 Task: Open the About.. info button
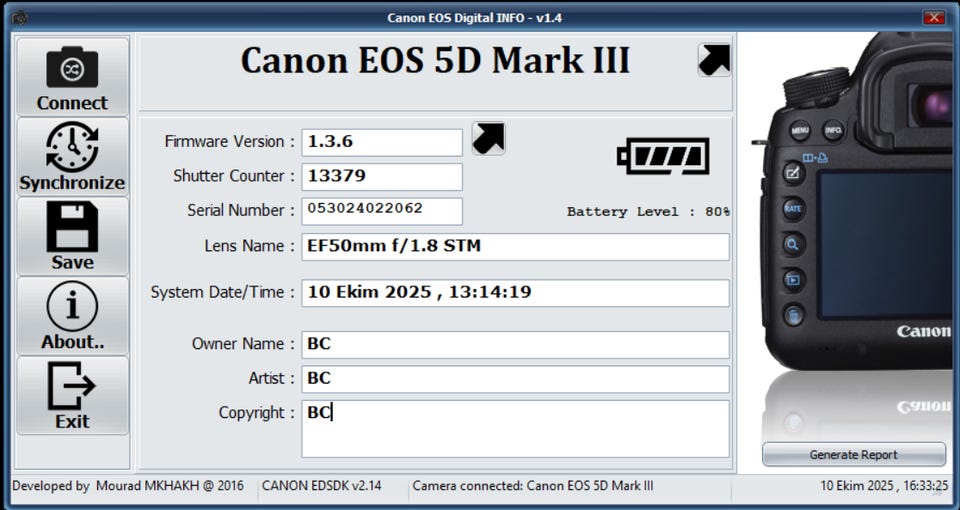(72, 316)
